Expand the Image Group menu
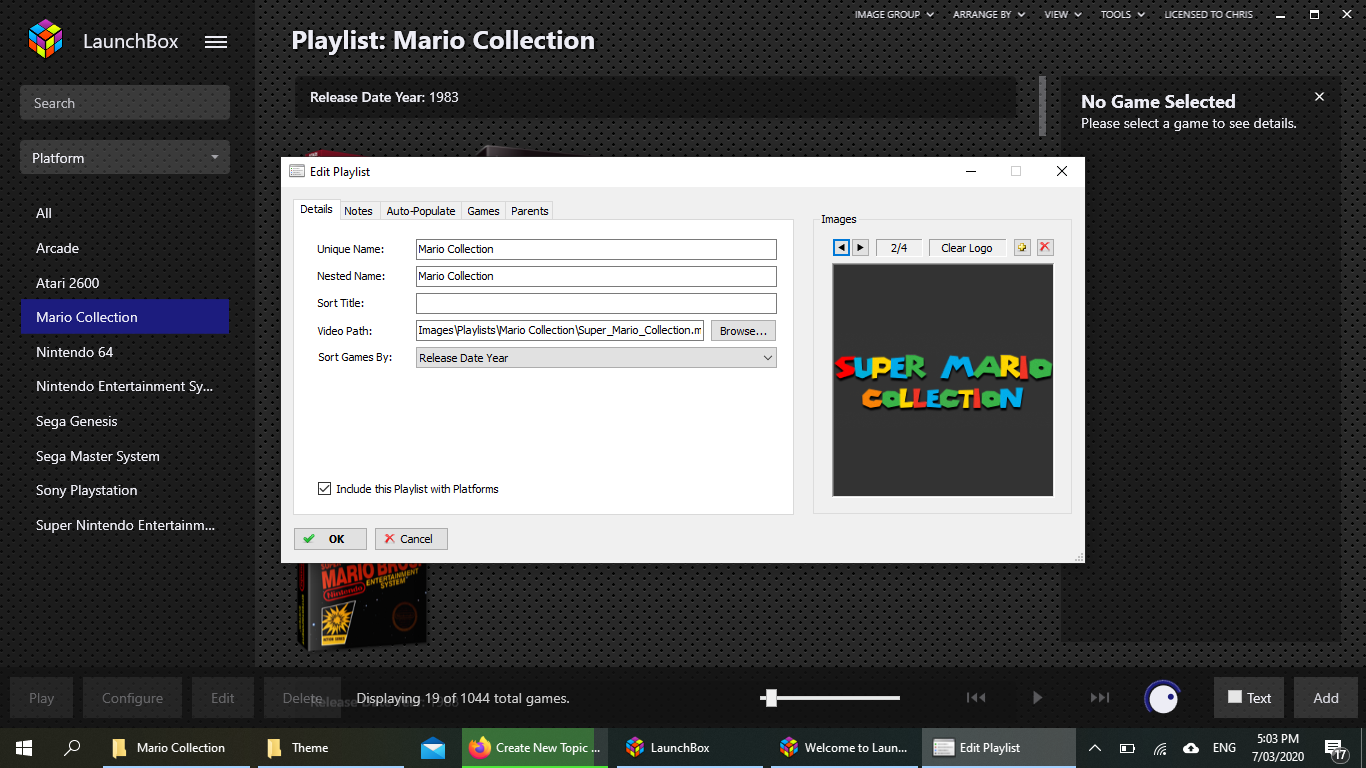Viewport: 1366px width, 768px height. click(x=894, y=14)
